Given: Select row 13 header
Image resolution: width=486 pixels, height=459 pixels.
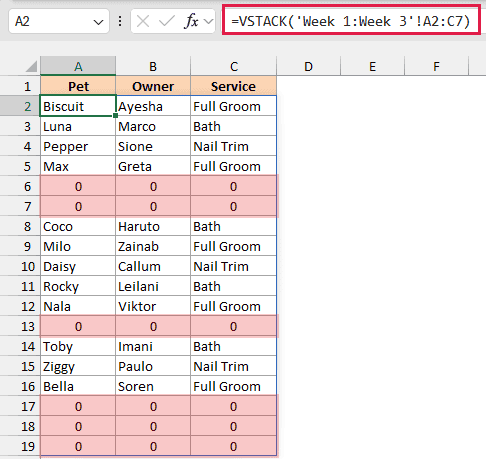Looking at the screenshot, I should 20,326.
